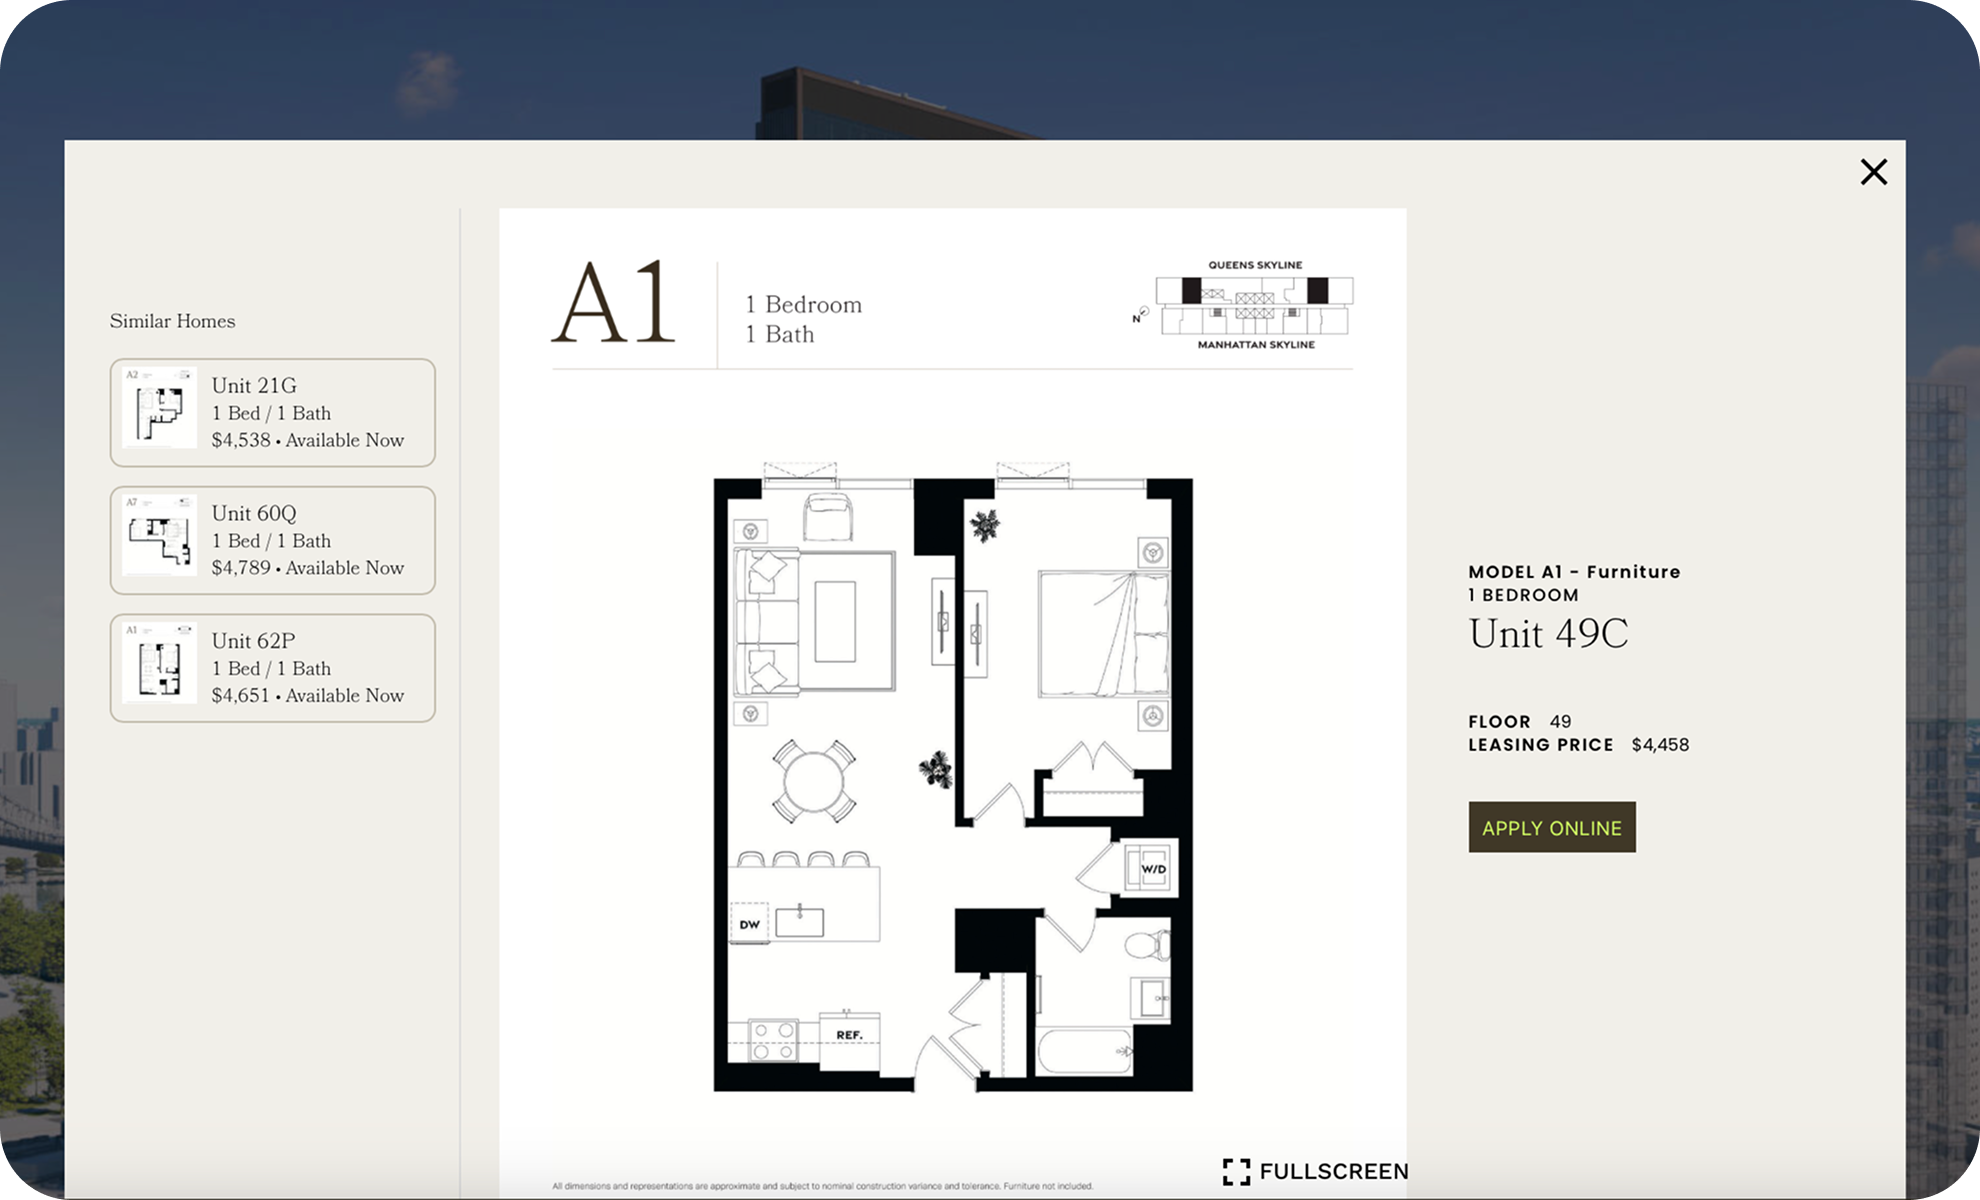Click the Similar Homes section heading
The height and width of the screenshot is (1200, 1980).
(x=171, y=321)
